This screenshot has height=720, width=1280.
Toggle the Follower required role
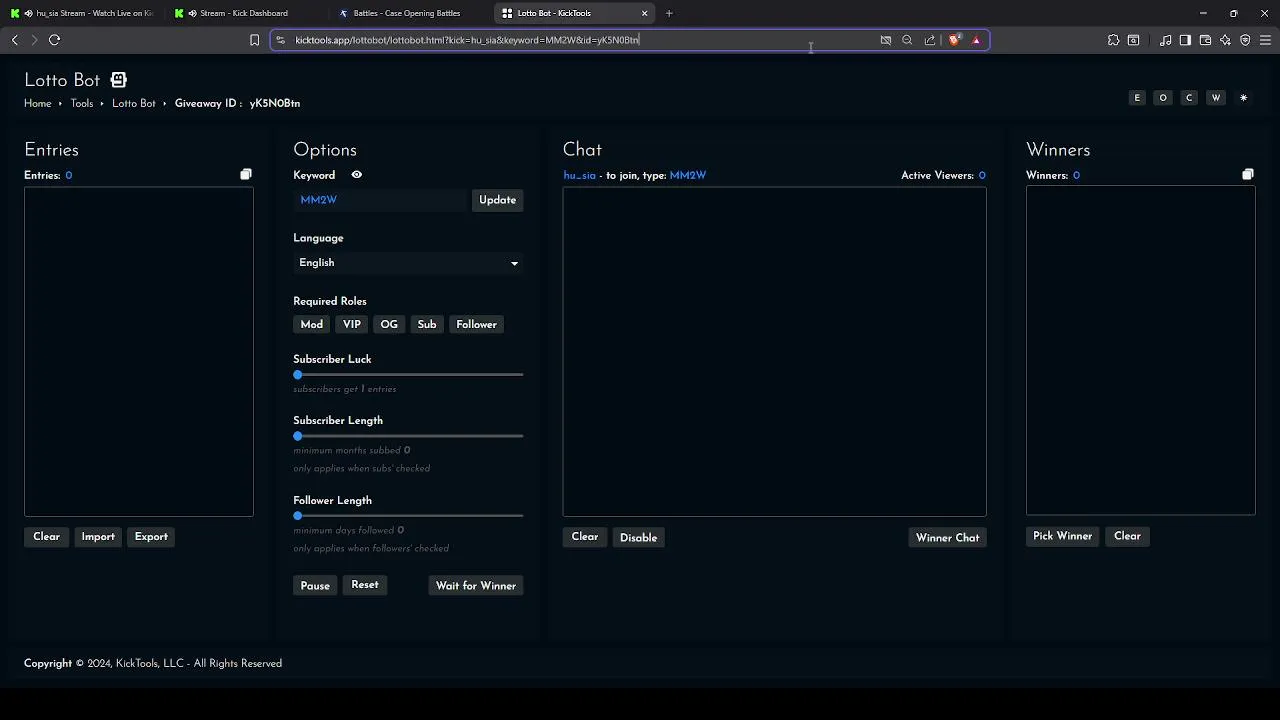point(476,324)
